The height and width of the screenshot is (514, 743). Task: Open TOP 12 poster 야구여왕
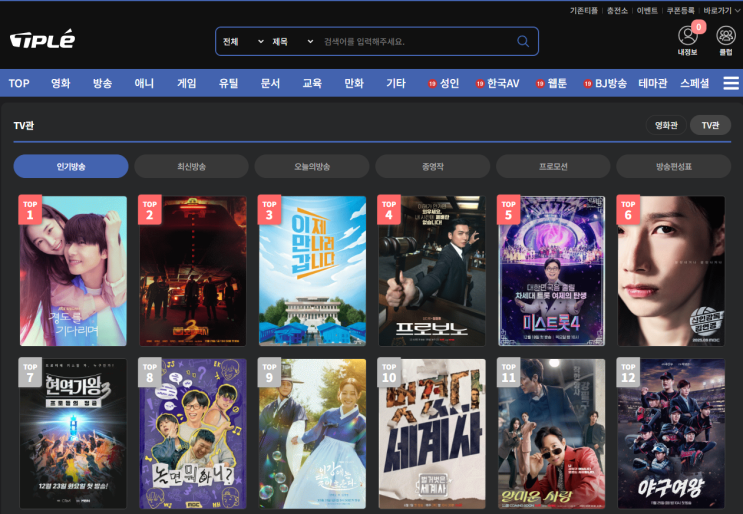671,433
